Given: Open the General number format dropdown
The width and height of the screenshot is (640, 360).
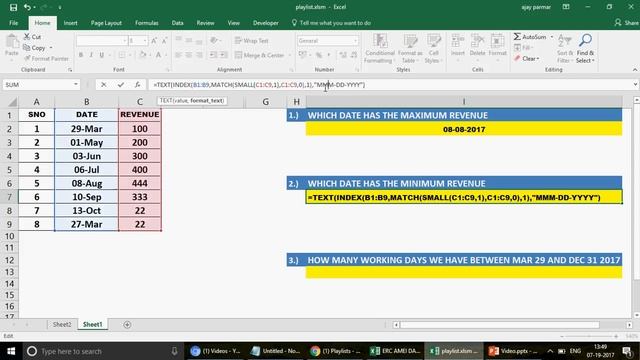Looking at the screenshot, I should (355, 40).
